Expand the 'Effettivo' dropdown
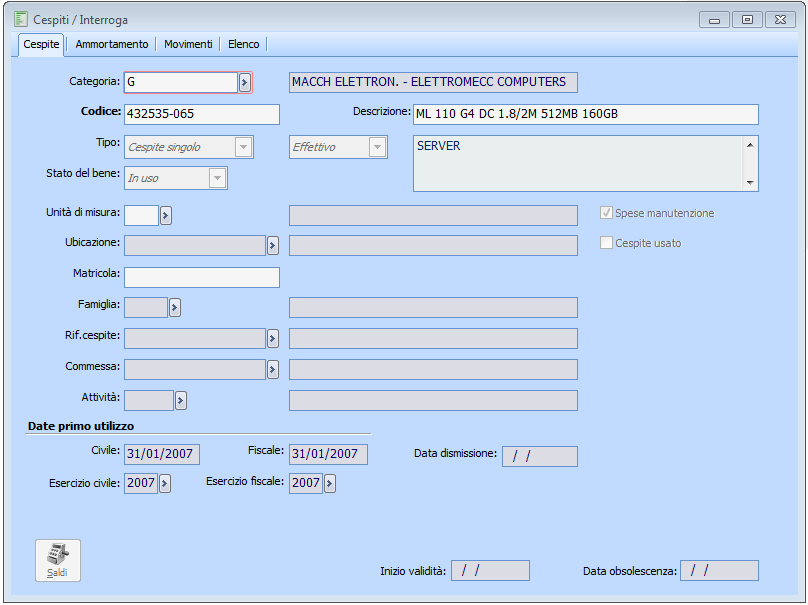This screenshot has width=808, height=605. 377,147
